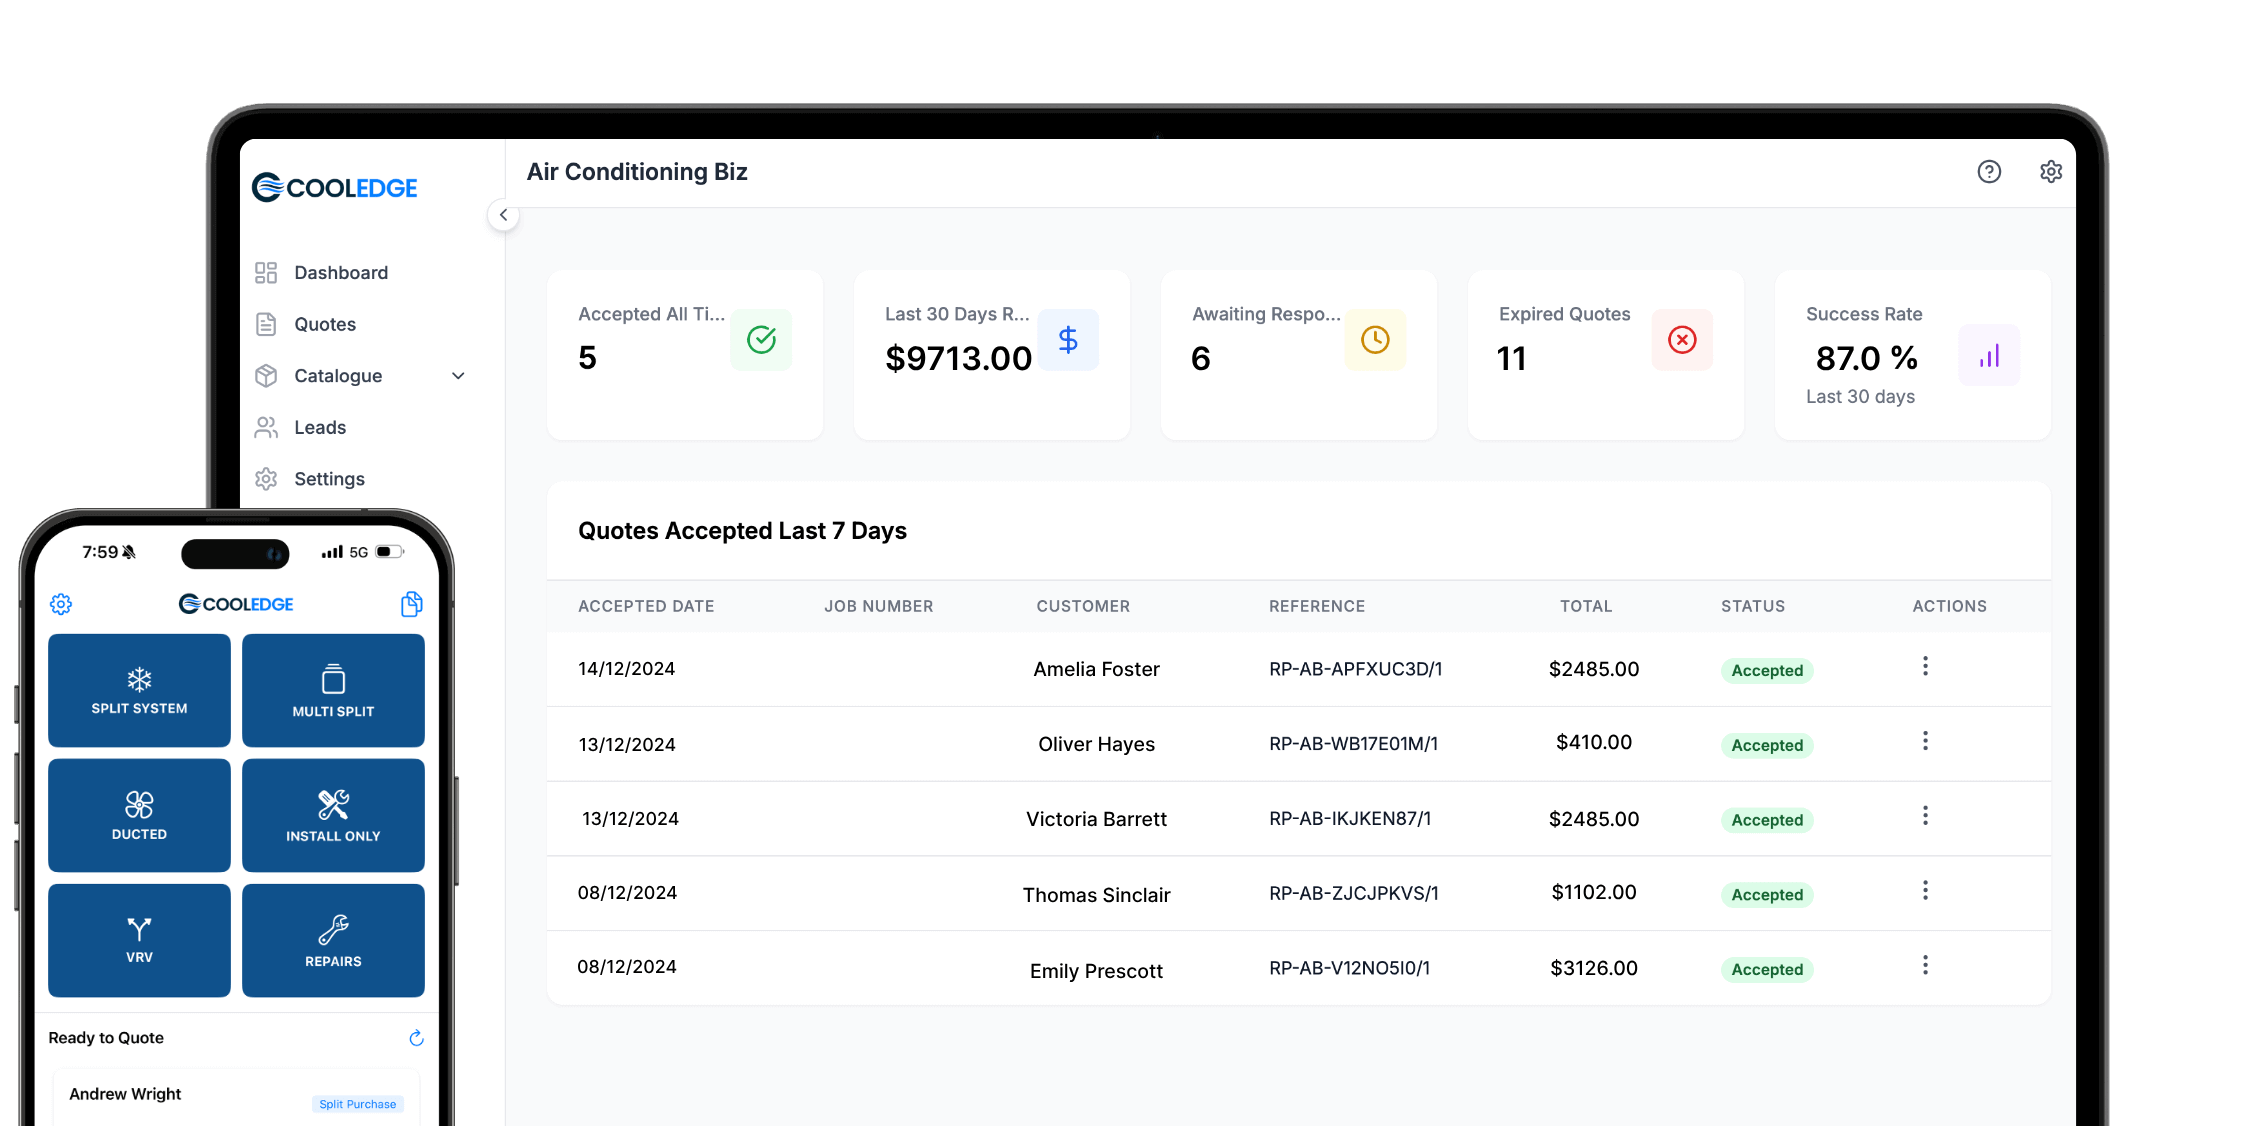Click the 87.0 % success rate value
The height and width of the screenshot is (1126, 2268).
1866,358
